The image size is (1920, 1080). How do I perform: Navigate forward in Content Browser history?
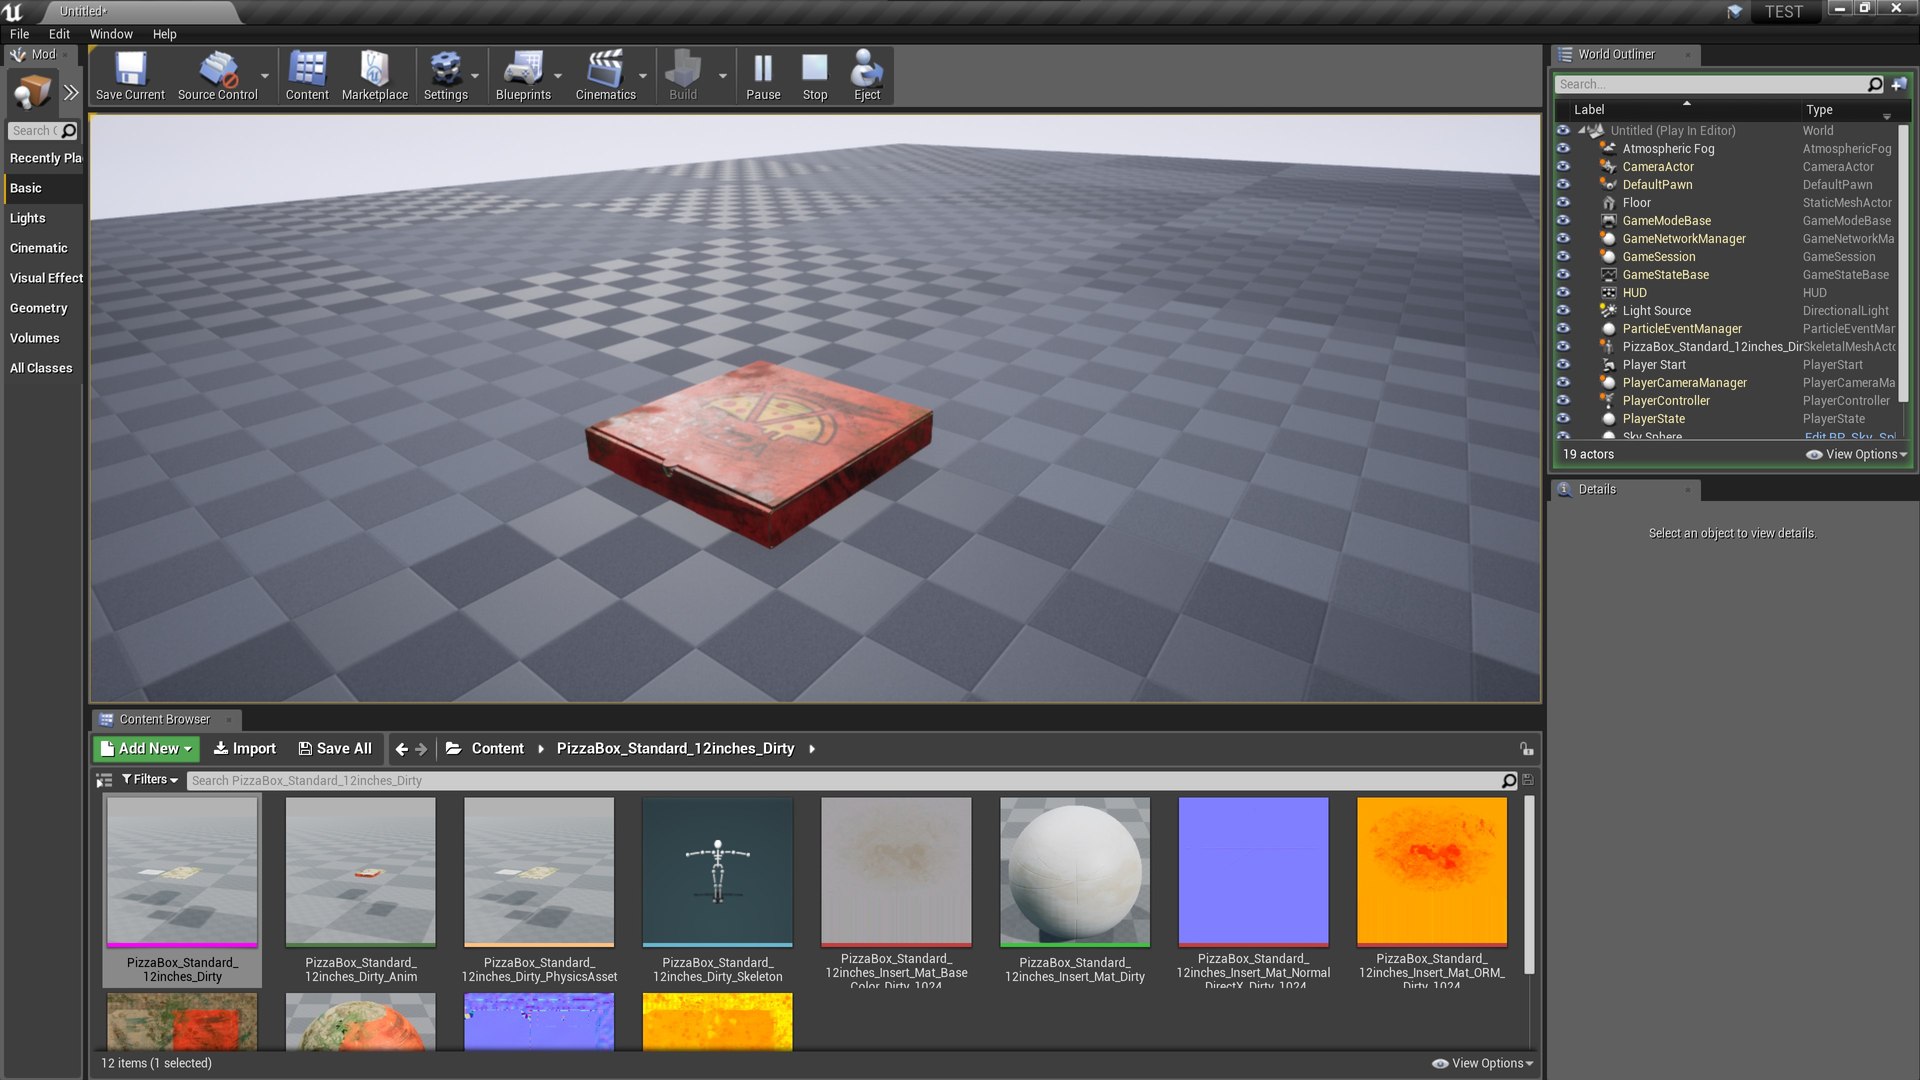[x=421, y=749]
